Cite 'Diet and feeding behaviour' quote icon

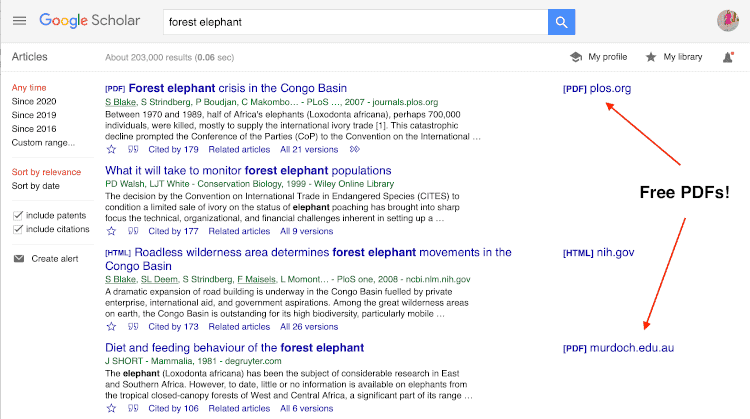tap(133, 408)
